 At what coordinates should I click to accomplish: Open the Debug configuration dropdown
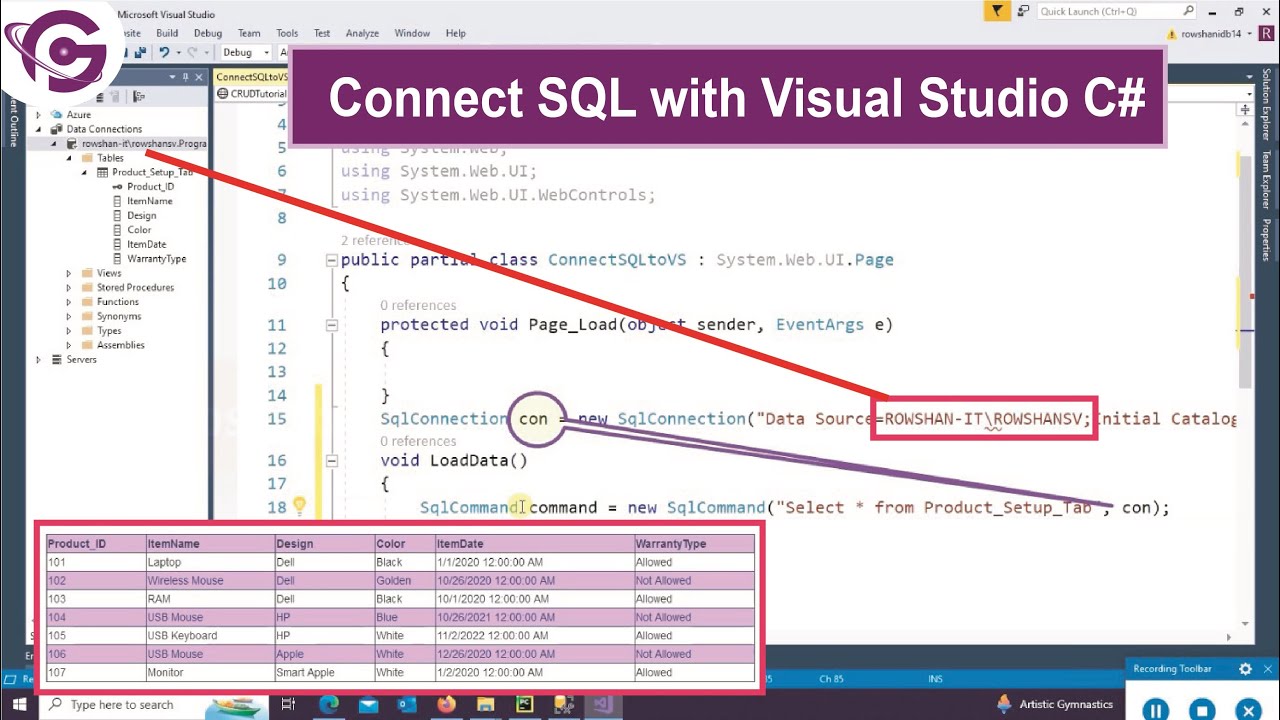(245, 52)
